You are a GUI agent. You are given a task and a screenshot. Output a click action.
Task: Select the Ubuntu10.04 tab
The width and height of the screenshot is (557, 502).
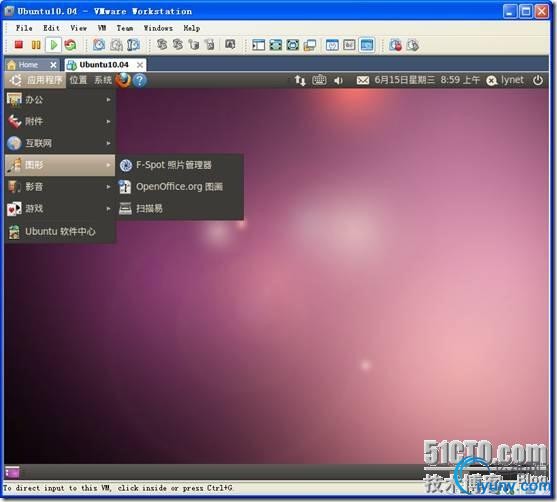(x=103, y=65)
